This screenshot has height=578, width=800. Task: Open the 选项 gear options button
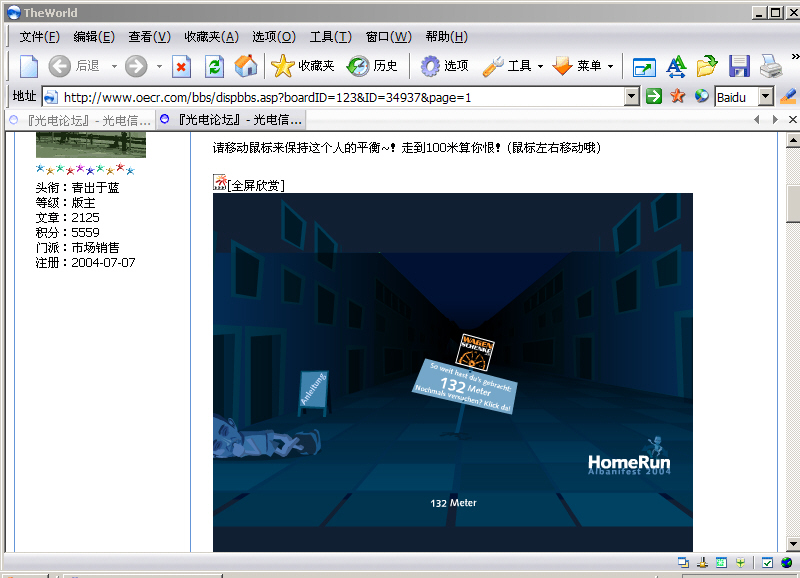pyautogui.click(x=444, y=66)
